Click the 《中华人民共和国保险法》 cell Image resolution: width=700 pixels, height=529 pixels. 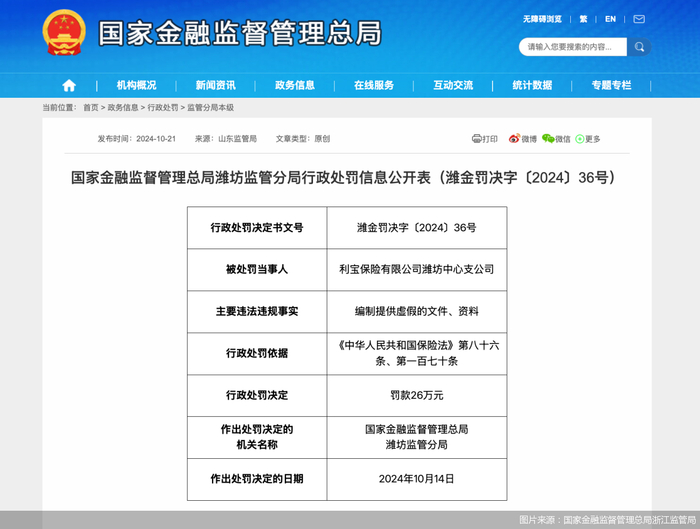pos(417,353)
